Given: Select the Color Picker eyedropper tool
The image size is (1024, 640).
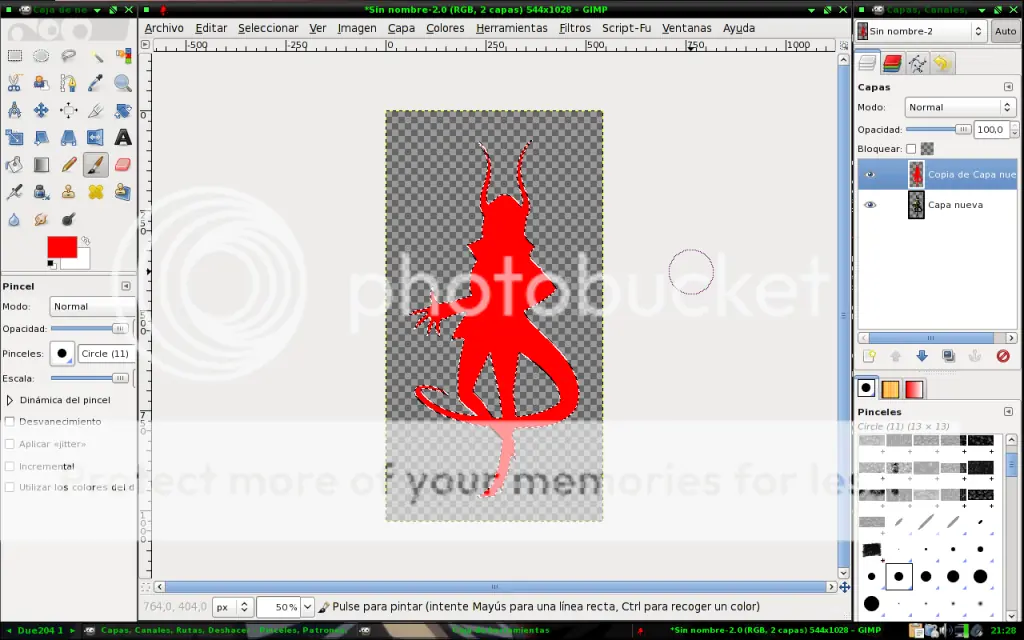Looking at the screenshot, I should 95,83.
